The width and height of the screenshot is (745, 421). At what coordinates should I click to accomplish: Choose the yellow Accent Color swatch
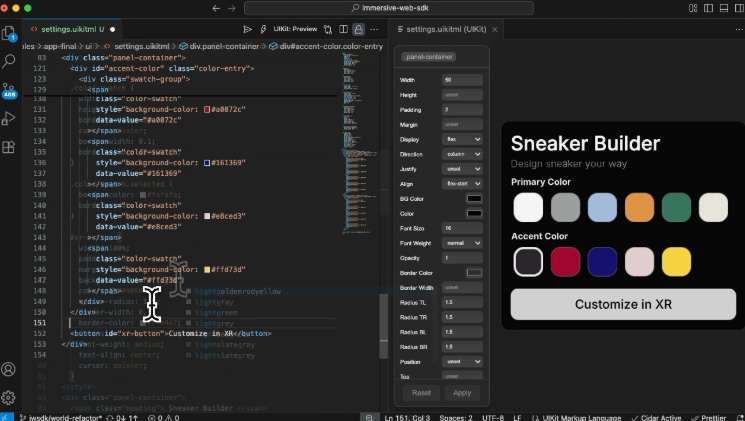(676, 261)
